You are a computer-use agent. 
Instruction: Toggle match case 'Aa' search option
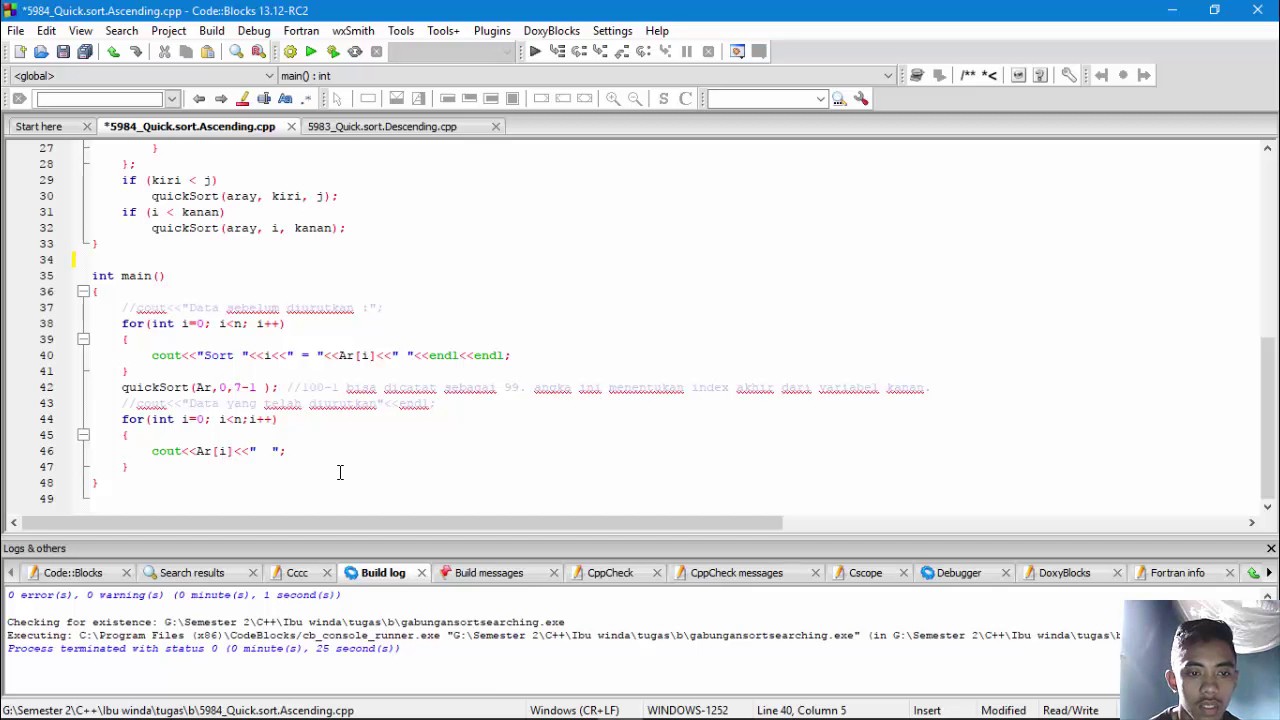tap(286, 98)
